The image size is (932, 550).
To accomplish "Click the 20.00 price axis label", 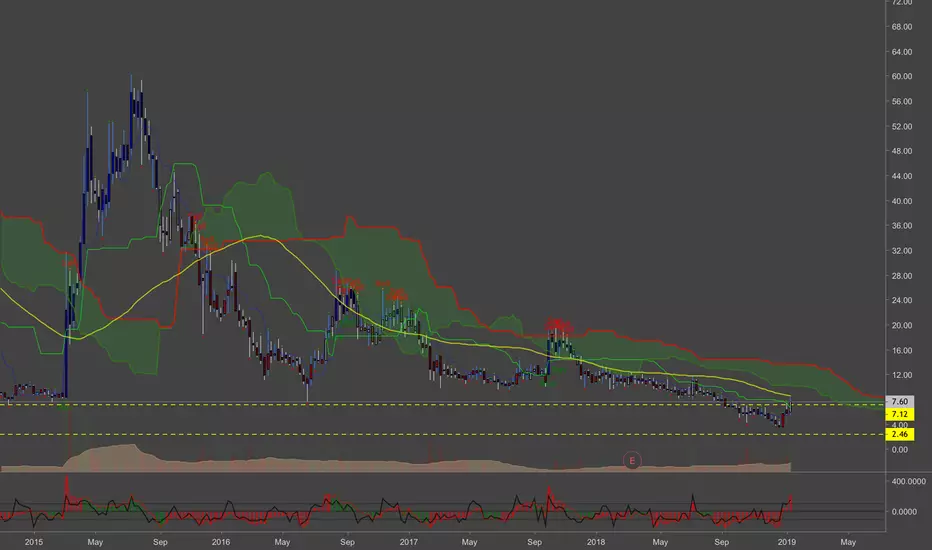I will coord(902,325).
